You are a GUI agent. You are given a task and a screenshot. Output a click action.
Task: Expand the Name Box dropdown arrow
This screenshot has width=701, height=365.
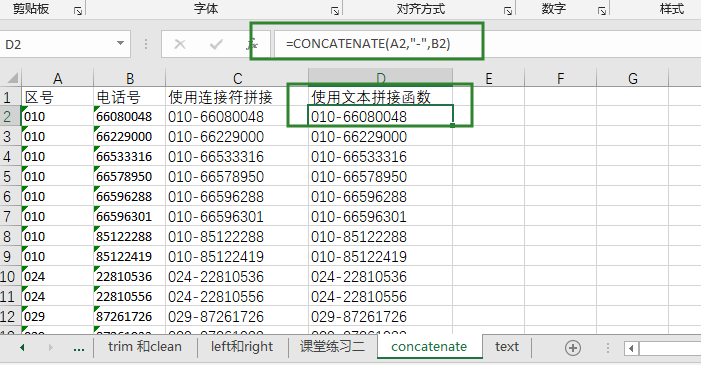coord(120,43)
